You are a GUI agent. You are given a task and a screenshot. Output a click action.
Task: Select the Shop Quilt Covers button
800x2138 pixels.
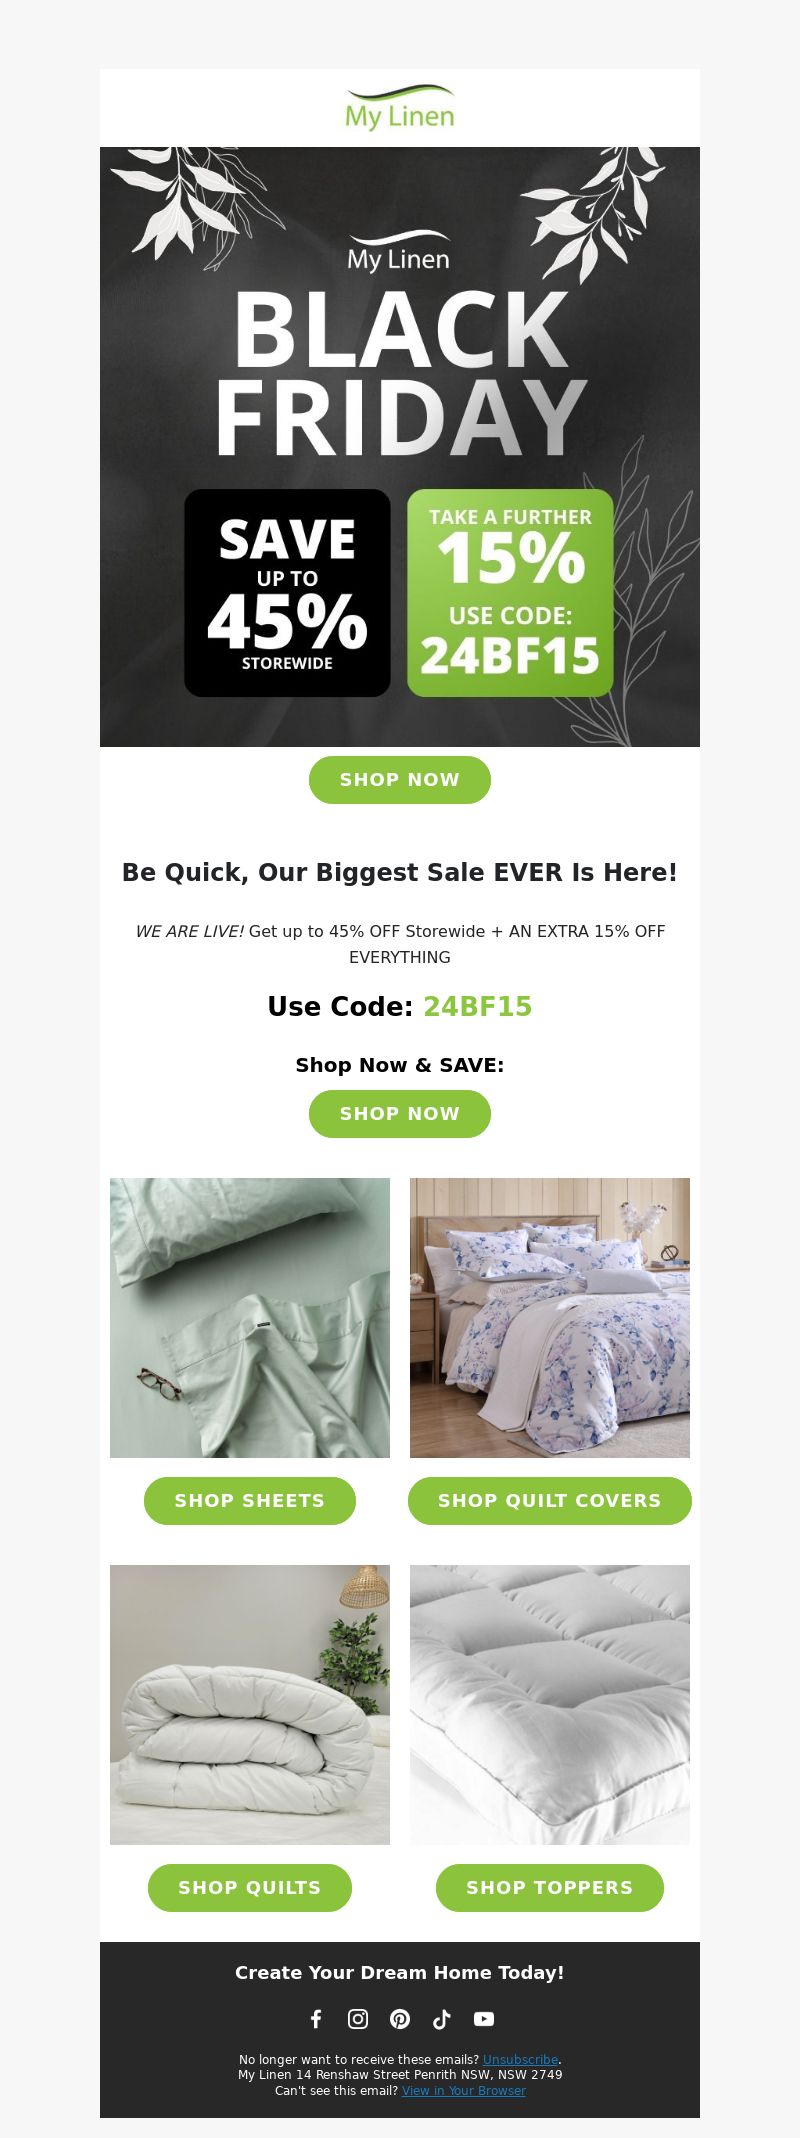(x=550, y=1501)
